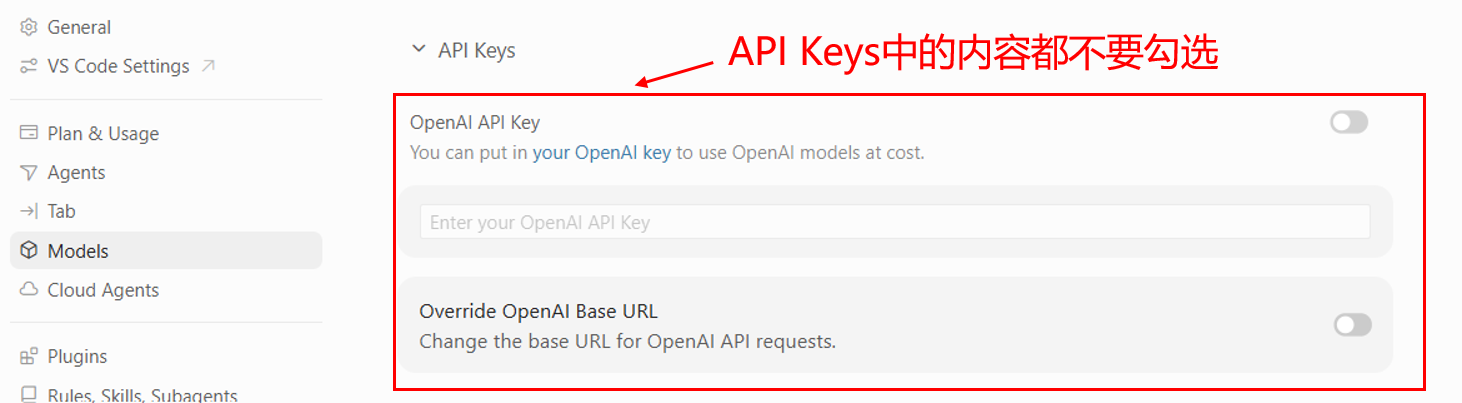Click the Rules, Skills, Subagents book icon
This screenshot has height=403, width=1462.
pos(29,395)
